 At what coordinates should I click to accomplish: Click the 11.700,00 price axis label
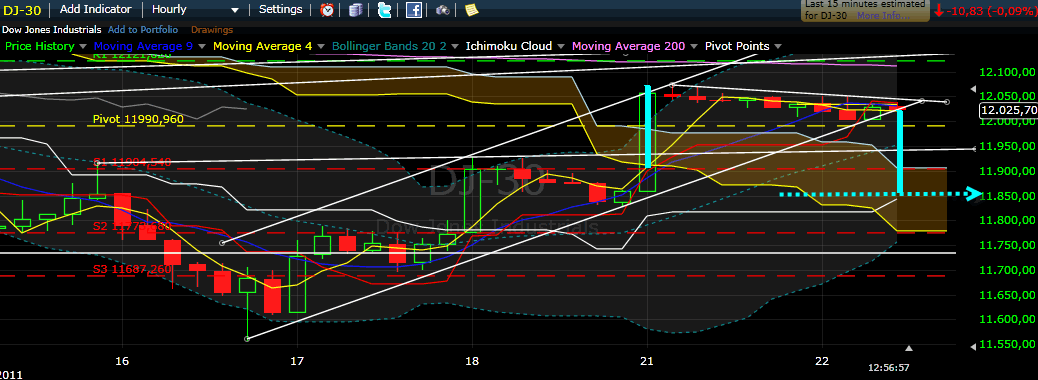1007,270
